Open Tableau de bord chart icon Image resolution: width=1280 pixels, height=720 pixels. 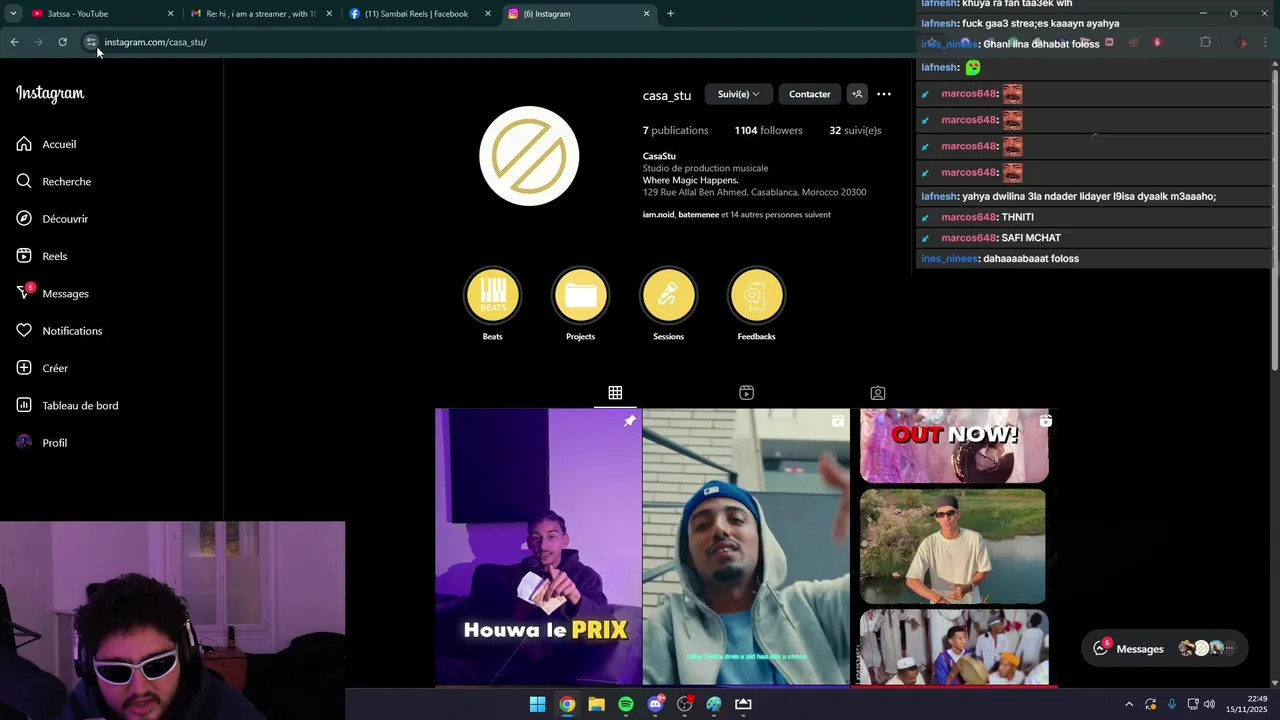pos(24,405)
